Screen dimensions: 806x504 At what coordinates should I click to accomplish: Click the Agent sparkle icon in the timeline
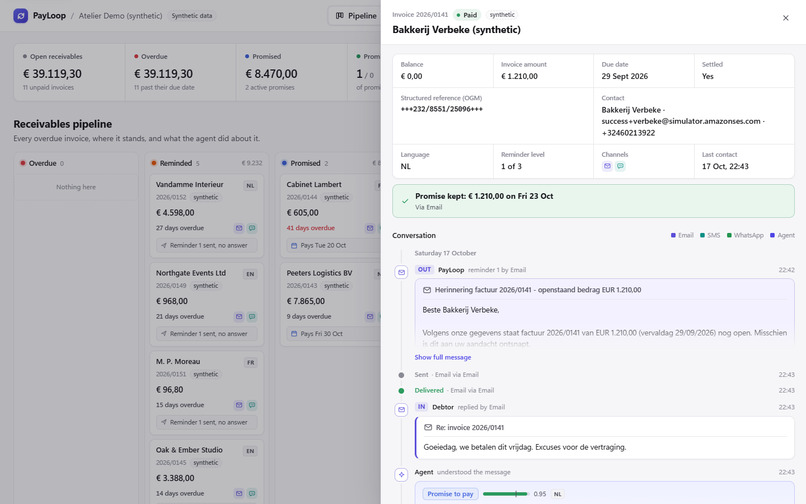pyautogui.click(x=401, y=474)
